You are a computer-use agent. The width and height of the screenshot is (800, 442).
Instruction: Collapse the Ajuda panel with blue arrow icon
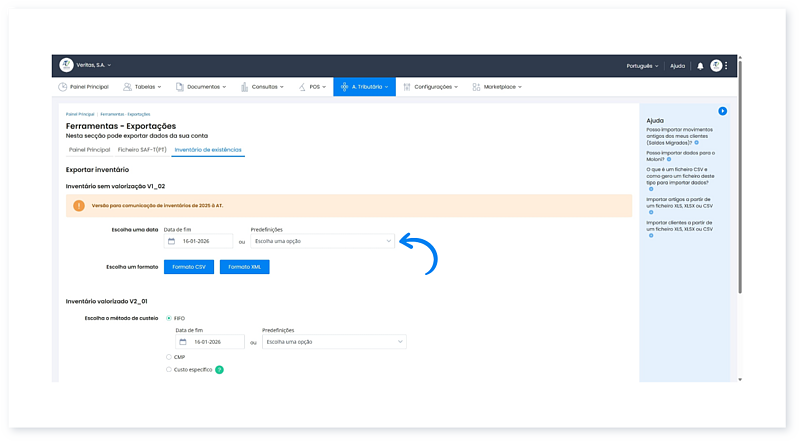(722, 111)
